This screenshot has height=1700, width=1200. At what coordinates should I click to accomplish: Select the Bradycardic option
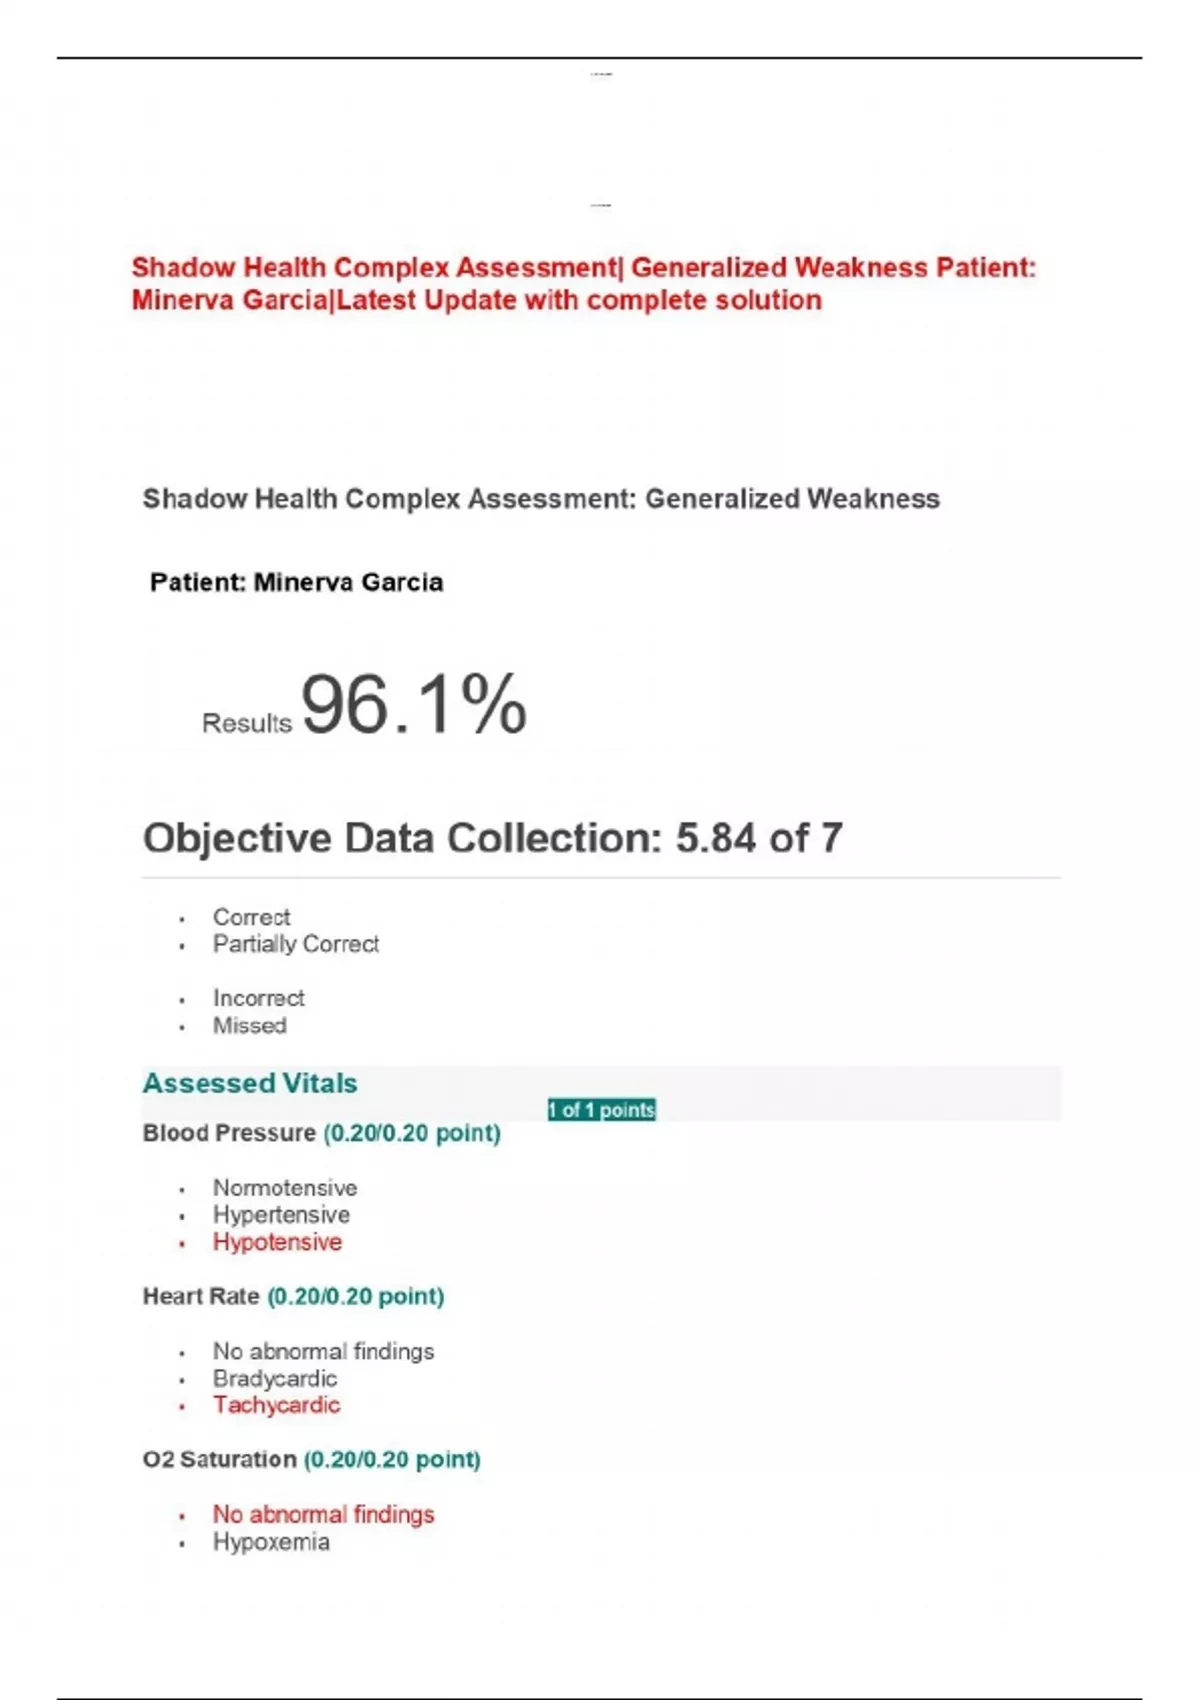pyautogui.click(x=275, y=1378)
